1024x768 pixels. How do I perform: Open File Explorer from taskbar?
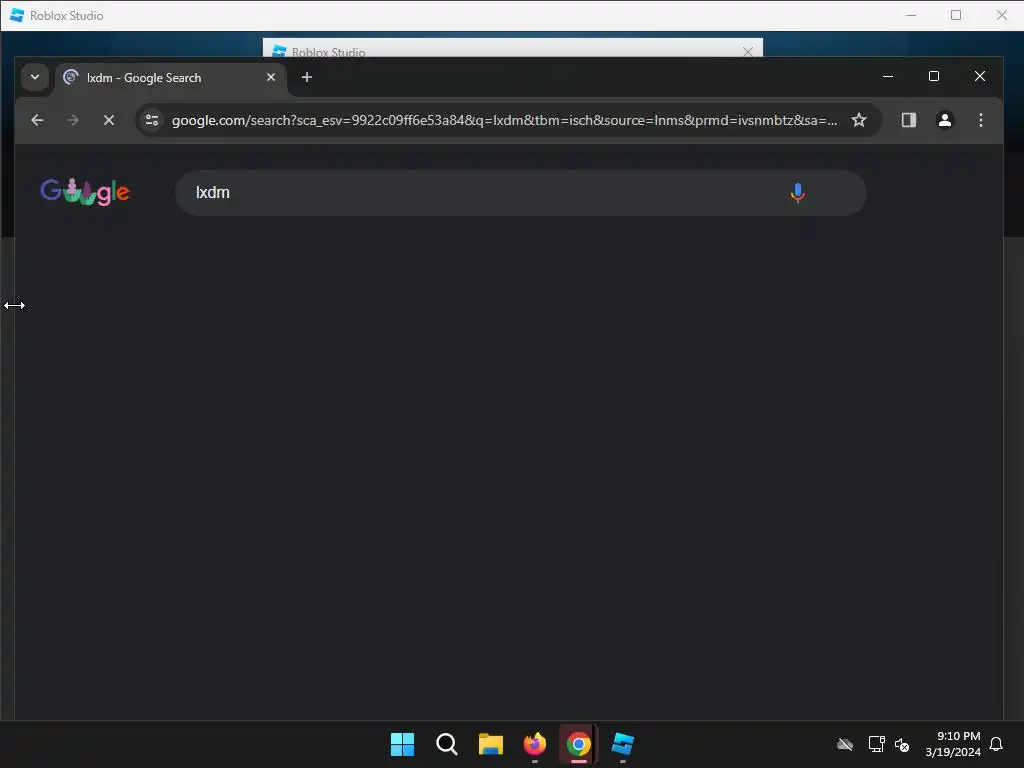[x=490, y=744]
